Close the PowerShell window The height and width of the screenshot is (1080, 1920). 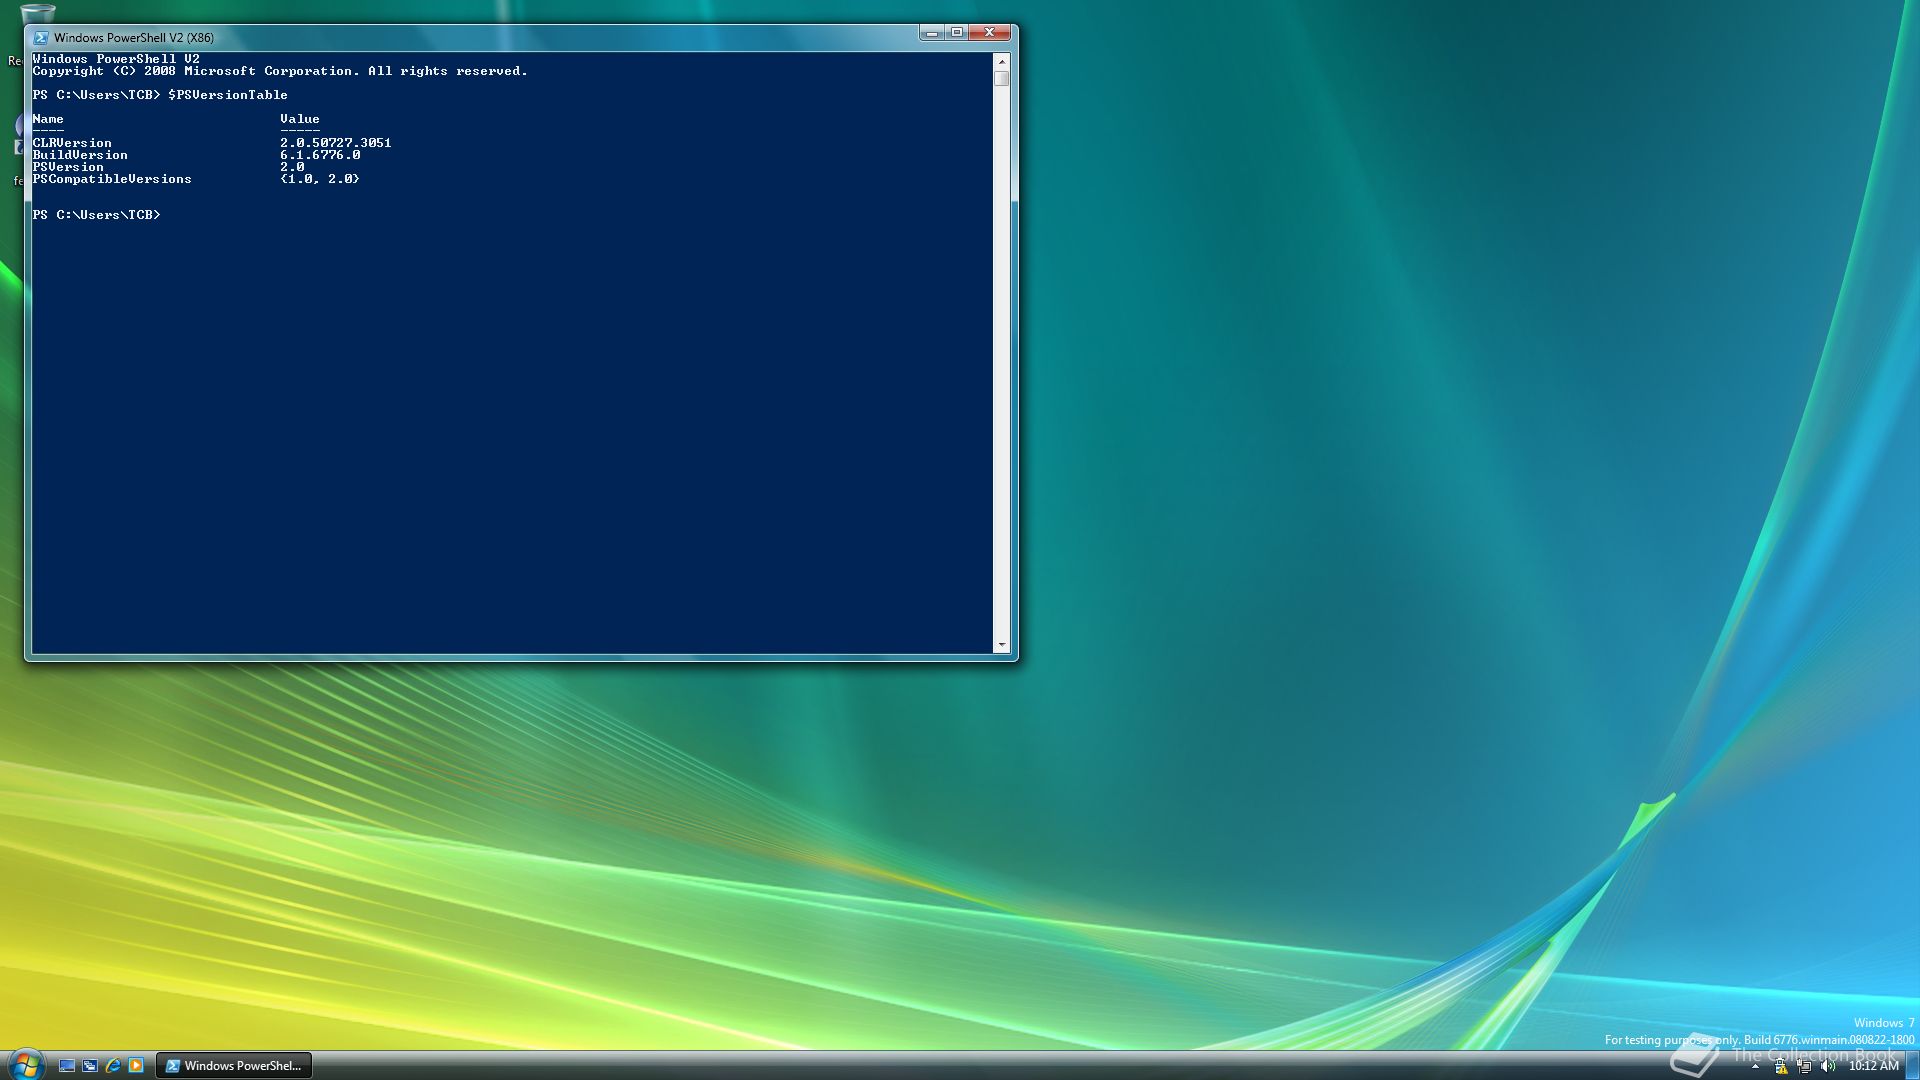(990, 32)
